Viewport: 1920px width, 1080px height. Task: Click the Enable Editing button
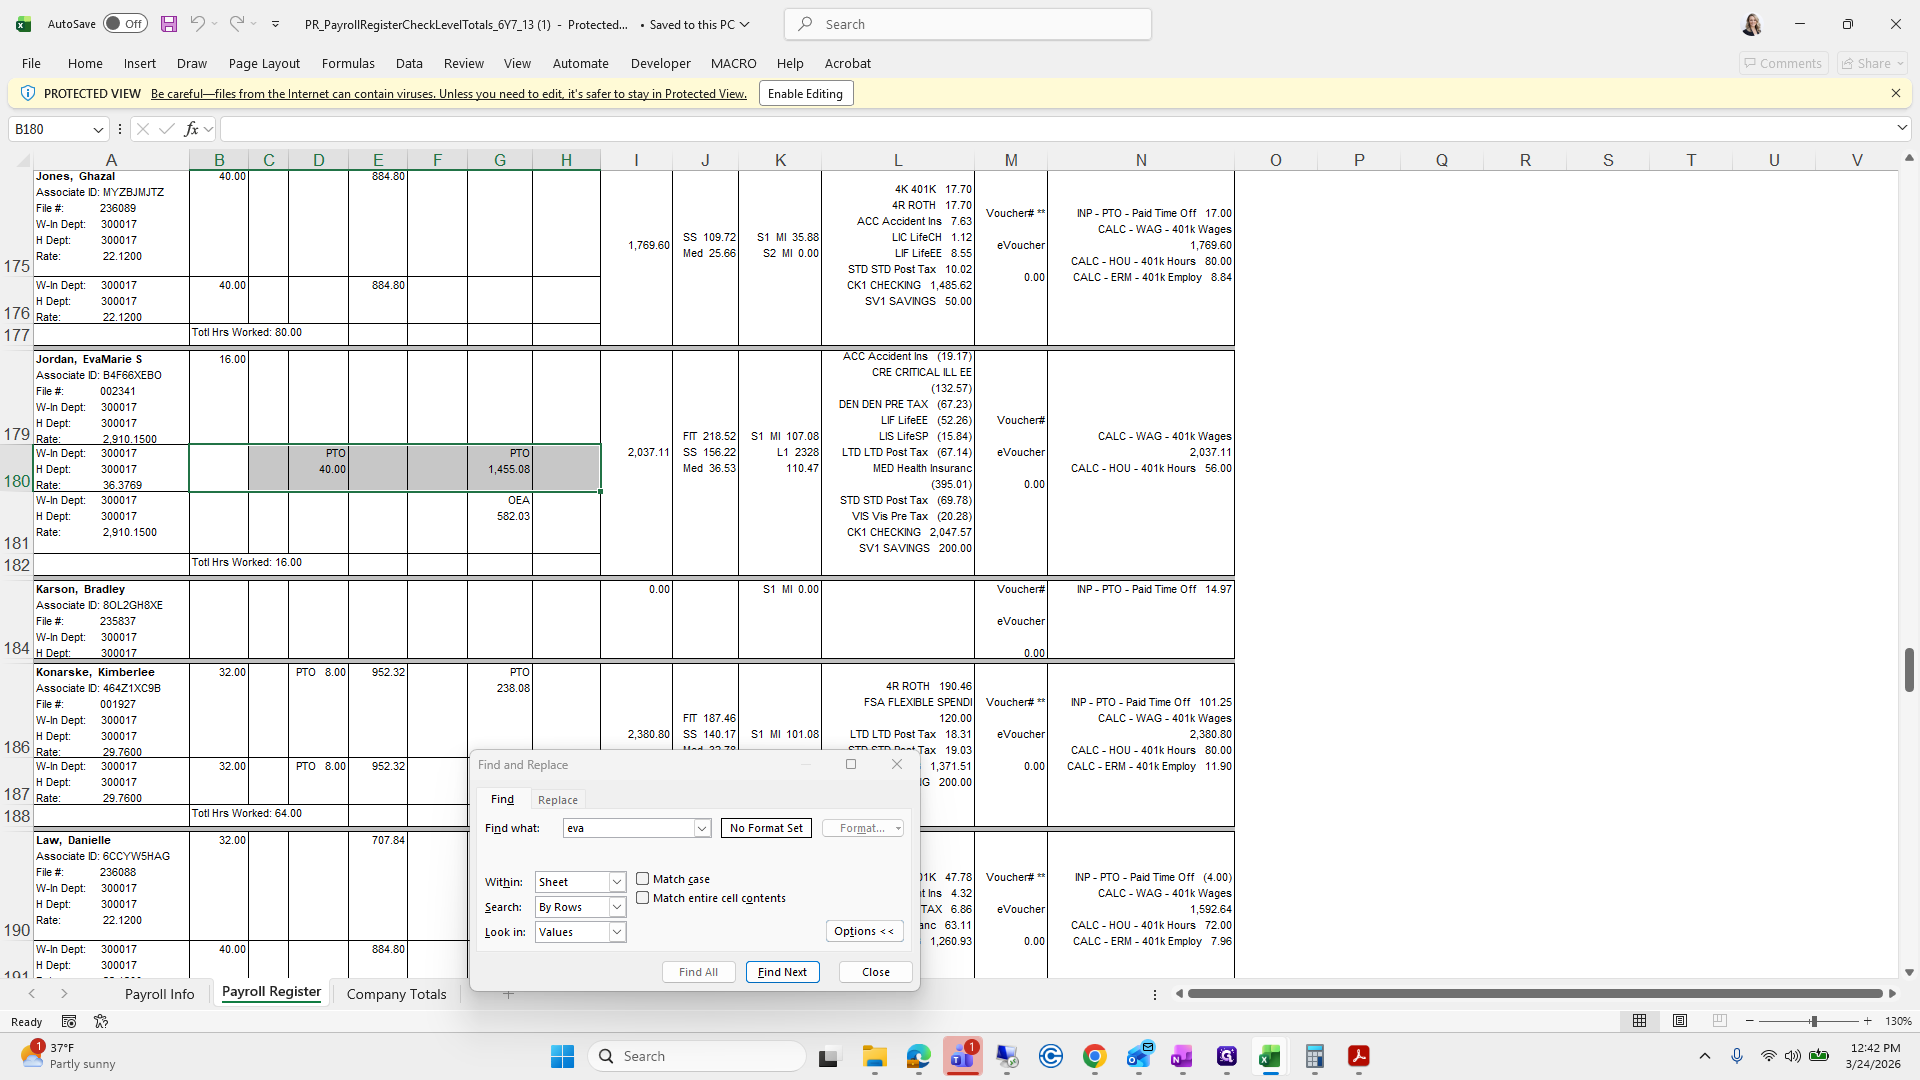coord(805,94)
